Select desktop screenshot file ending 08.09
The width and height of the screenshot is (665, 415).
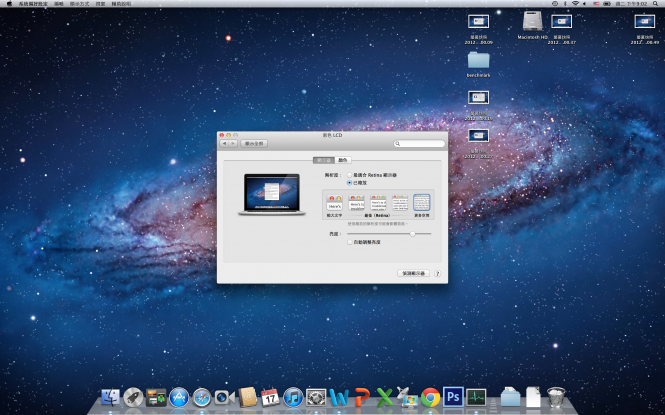478,21
